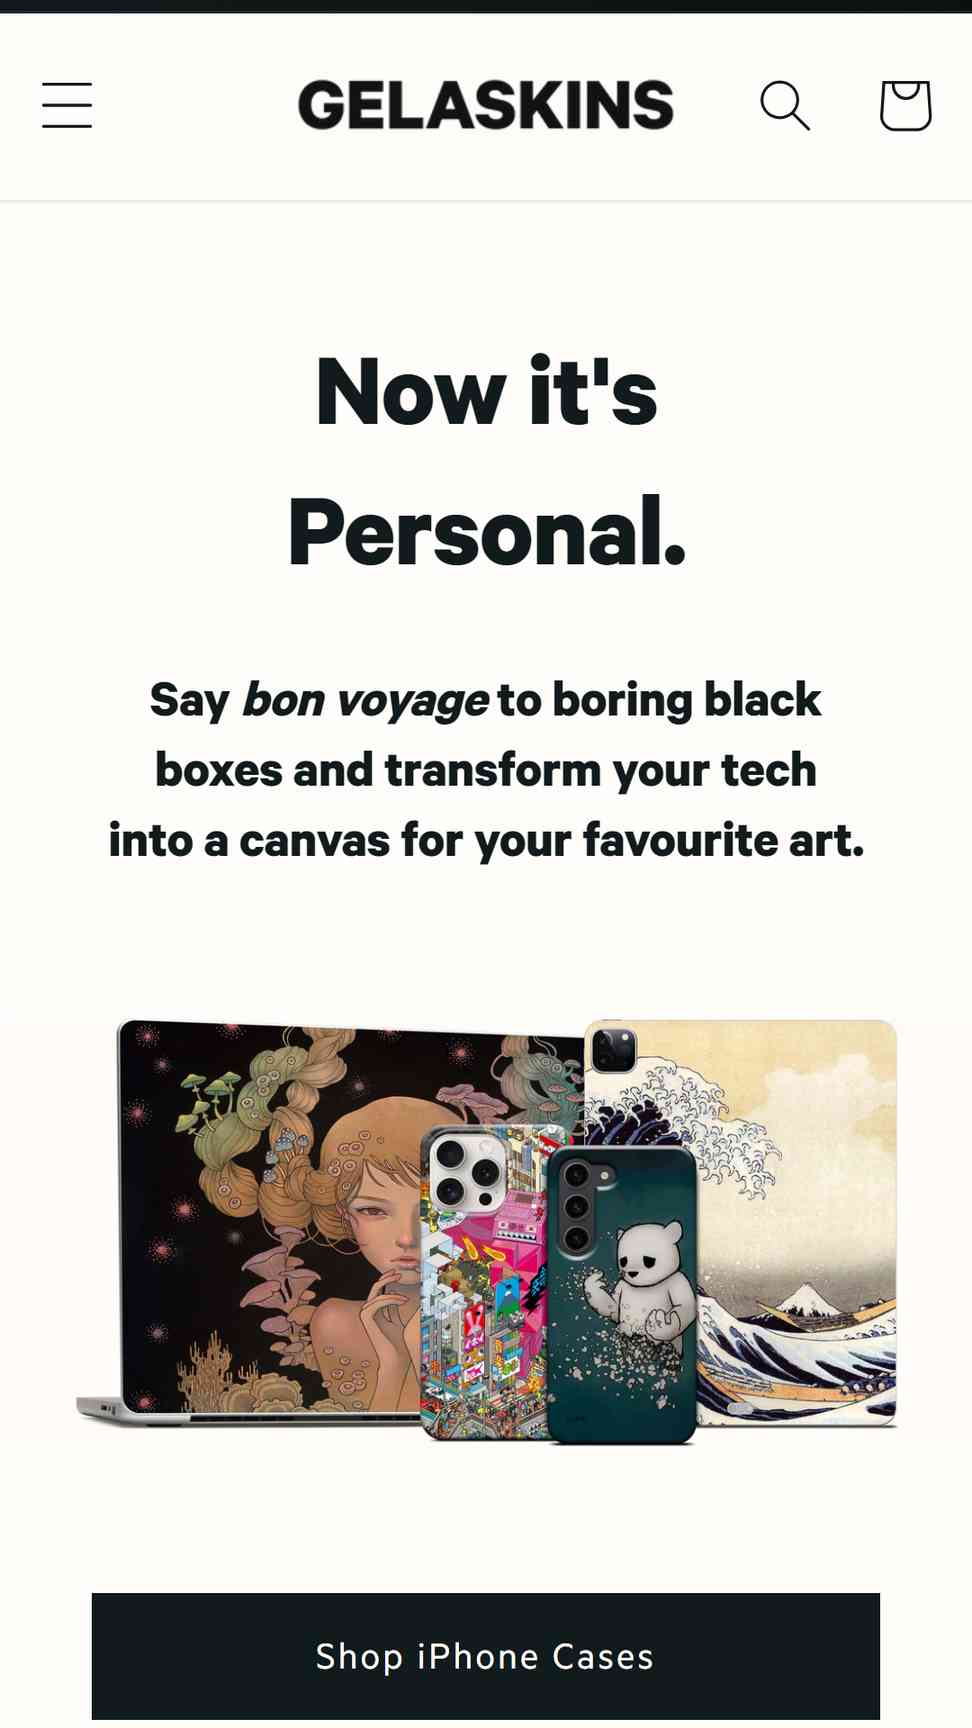Choose the pixel-art city iPhone case
972x1728 pixels.
click(x=488, y=1282)
